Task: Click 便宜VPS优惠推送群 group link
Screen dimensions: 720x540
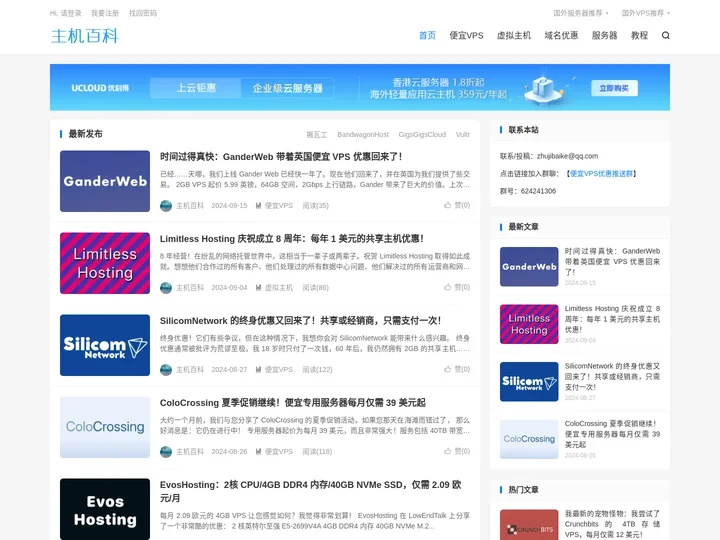Action: point(602,174)
